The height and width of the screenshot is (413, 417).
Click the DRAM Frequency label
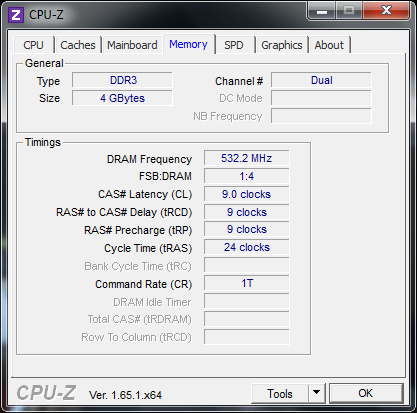tap(149, 159)
